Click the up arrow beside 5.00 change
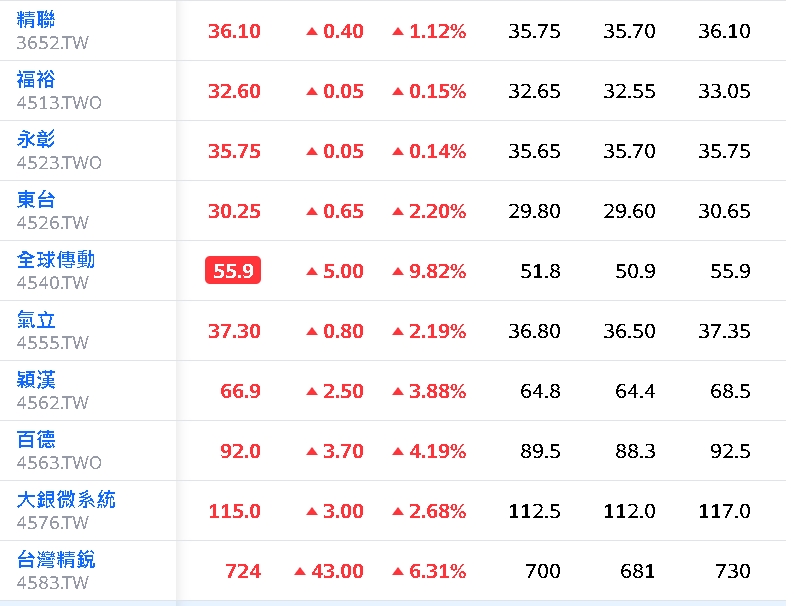Image resolution: width=810 pixels, height=606 pixels. coord(311,271)
